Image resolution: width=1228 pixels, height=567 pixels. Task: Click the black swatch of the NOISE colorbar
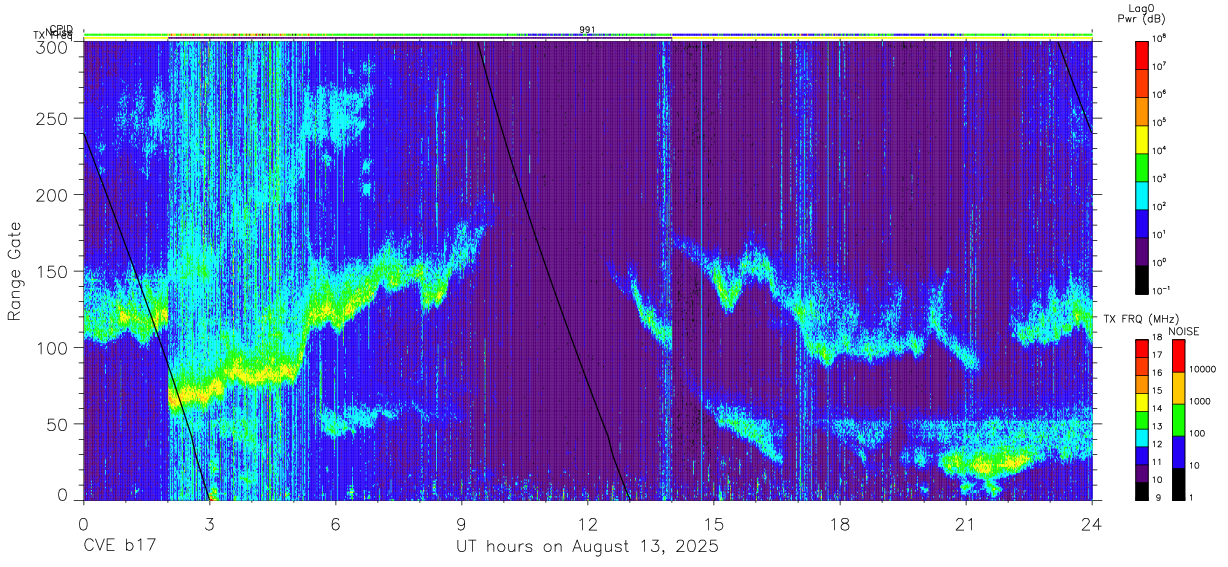pos(1178,483)
